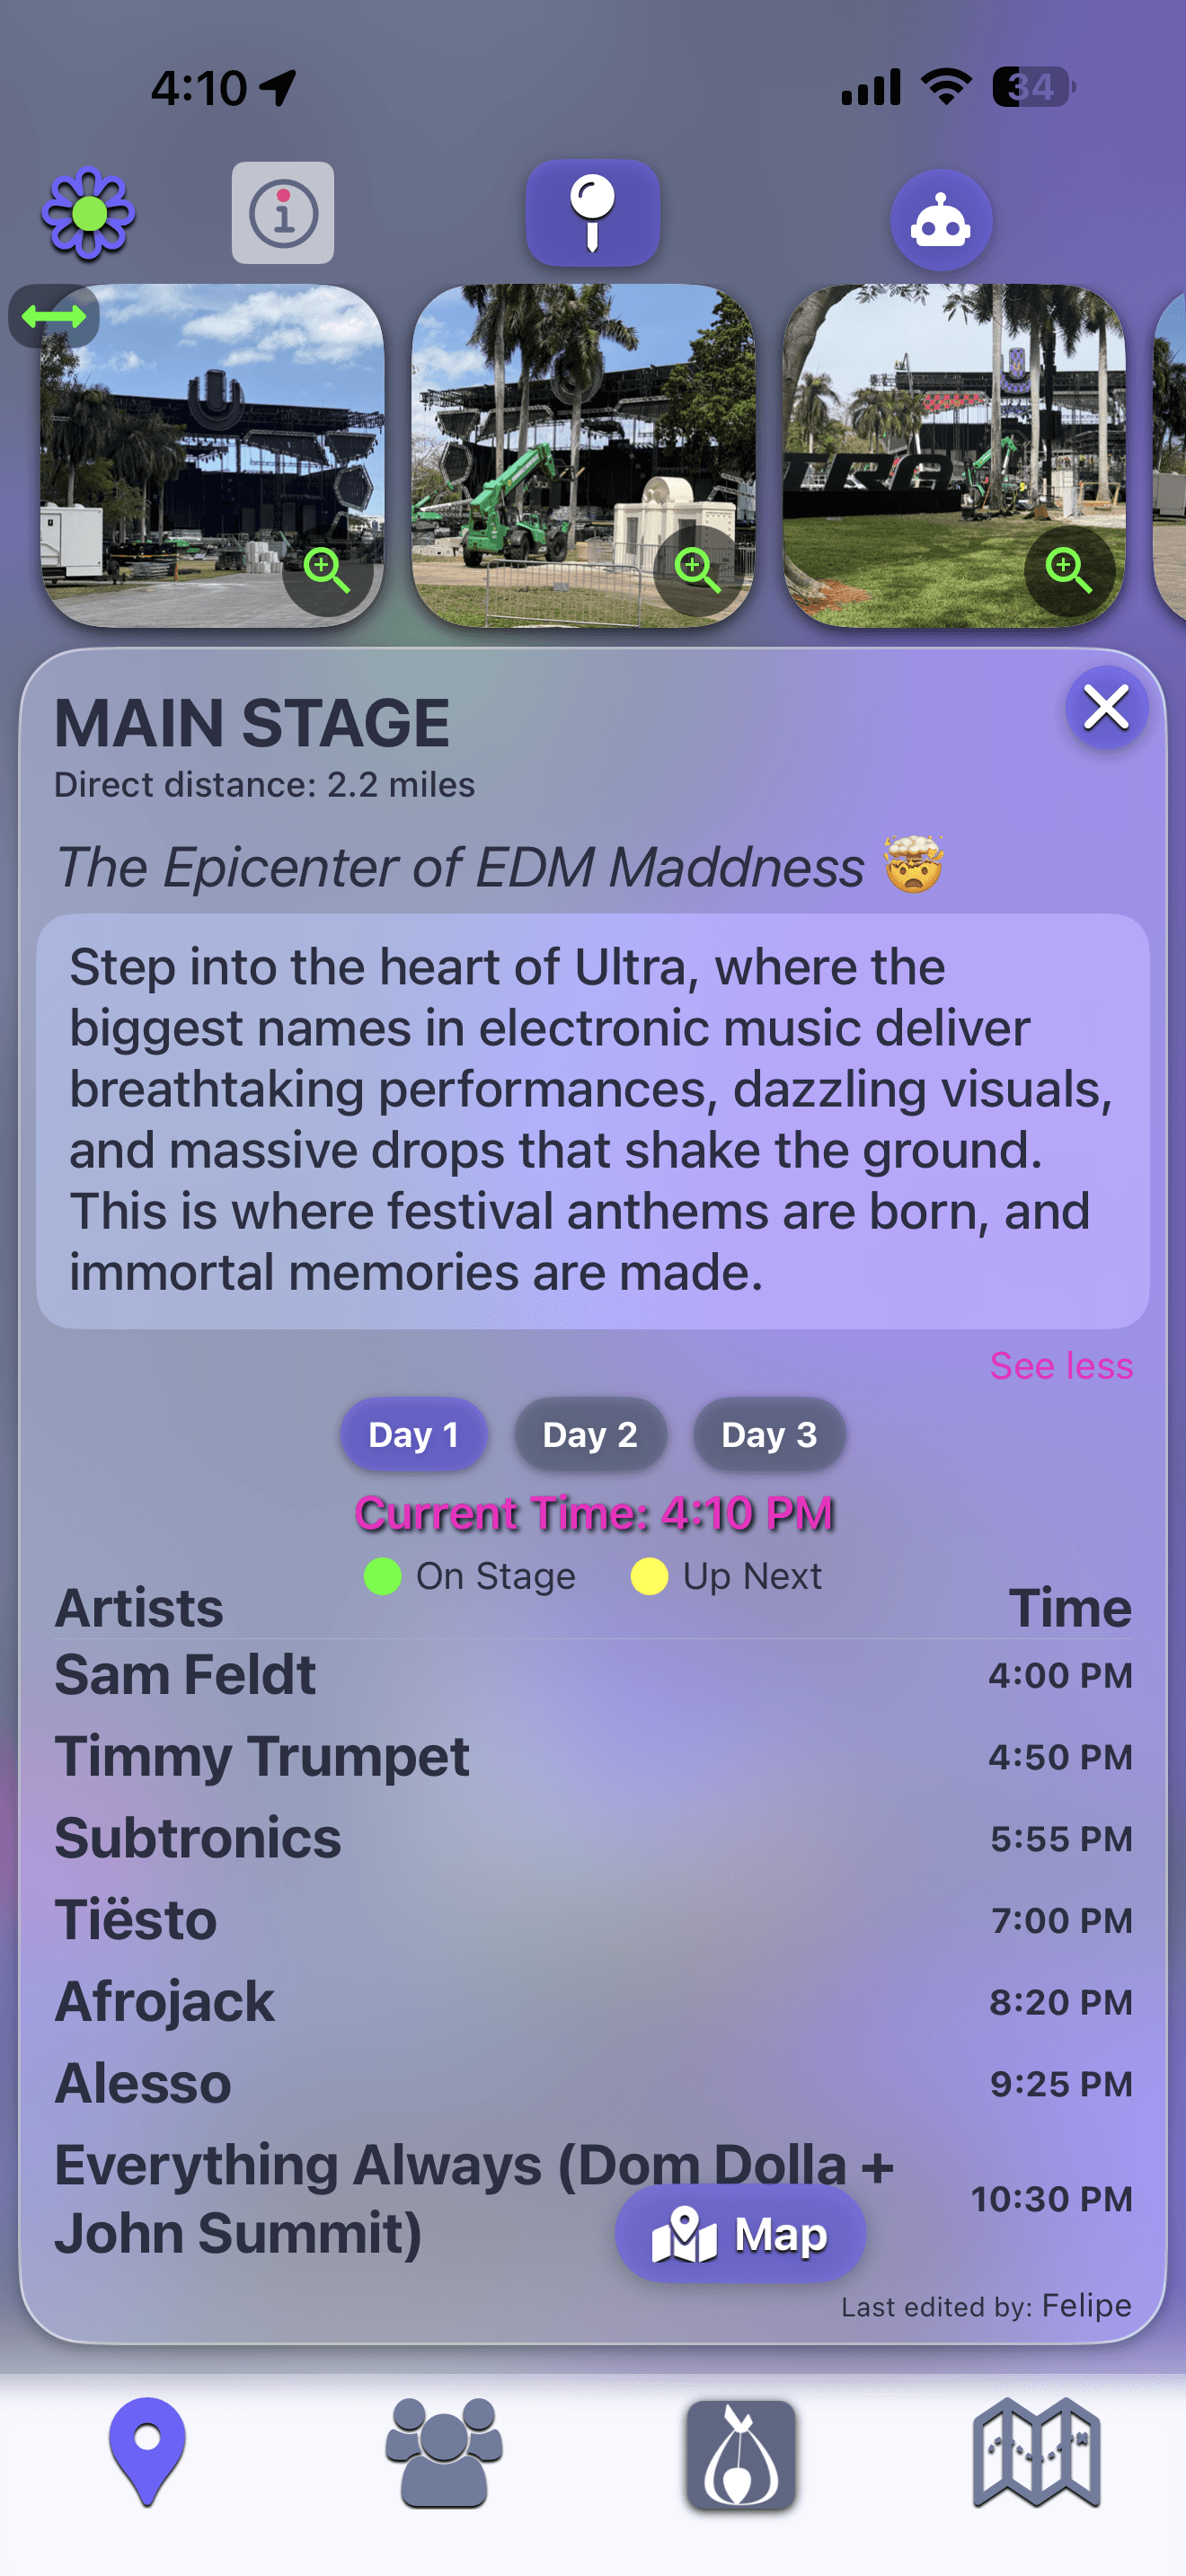Close the Main Stage card
The image size is (1186, 2576).
[x=1106, y=708]
